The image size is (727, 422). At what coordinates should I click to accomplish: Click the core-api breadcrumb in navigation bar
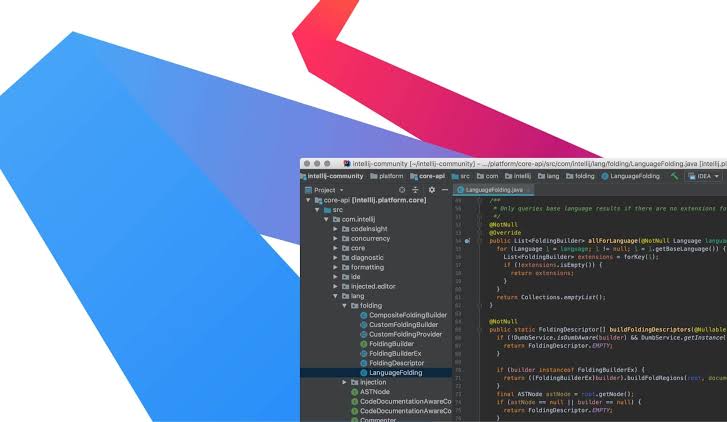430,176
